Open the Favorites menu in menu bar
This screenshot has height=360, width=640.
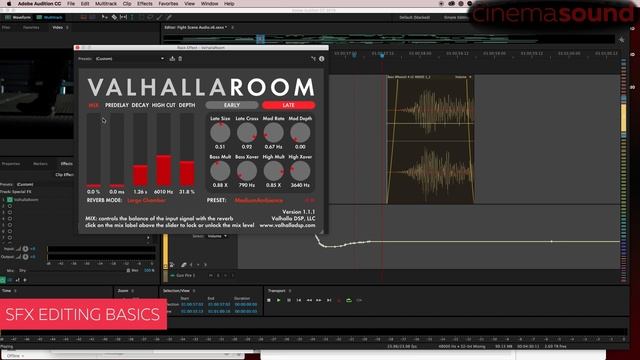click(x=168, y=4)
